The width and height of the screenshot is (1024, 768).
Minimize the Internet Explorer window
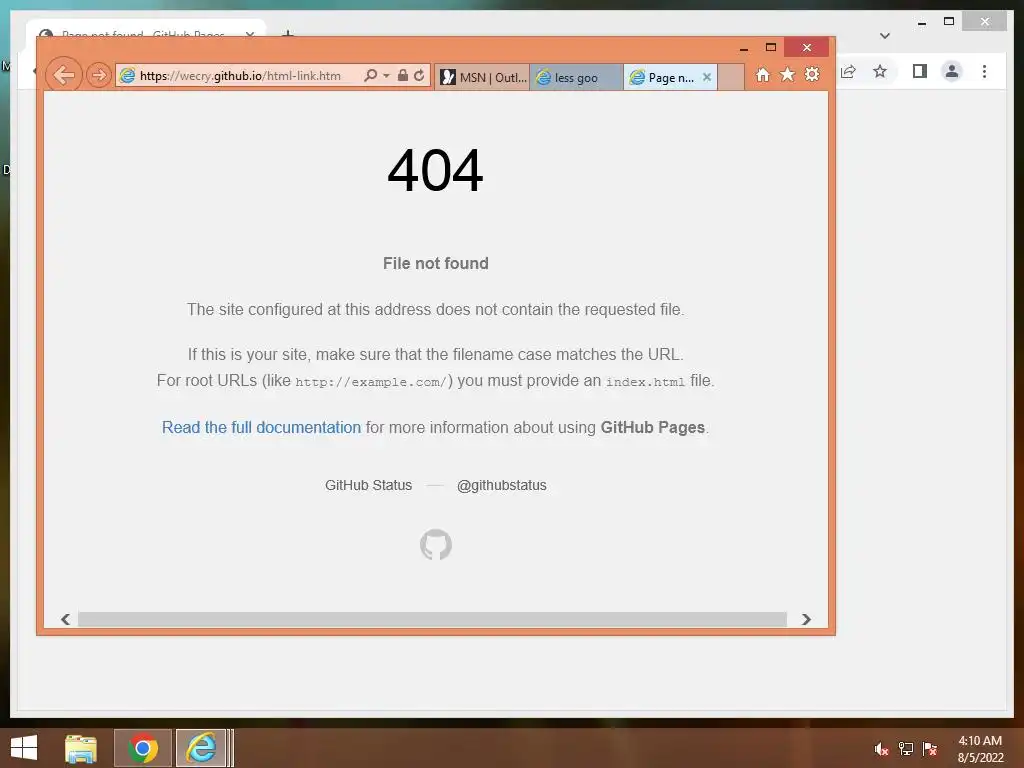(x=743, y=48)
